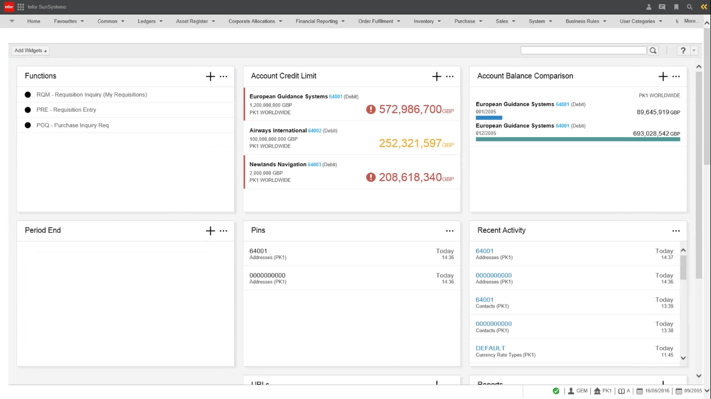The height and width of the screenshot is (399, 711).
Task: Open the Ledgers menu dropdown
Action: [x=150, y=21]
